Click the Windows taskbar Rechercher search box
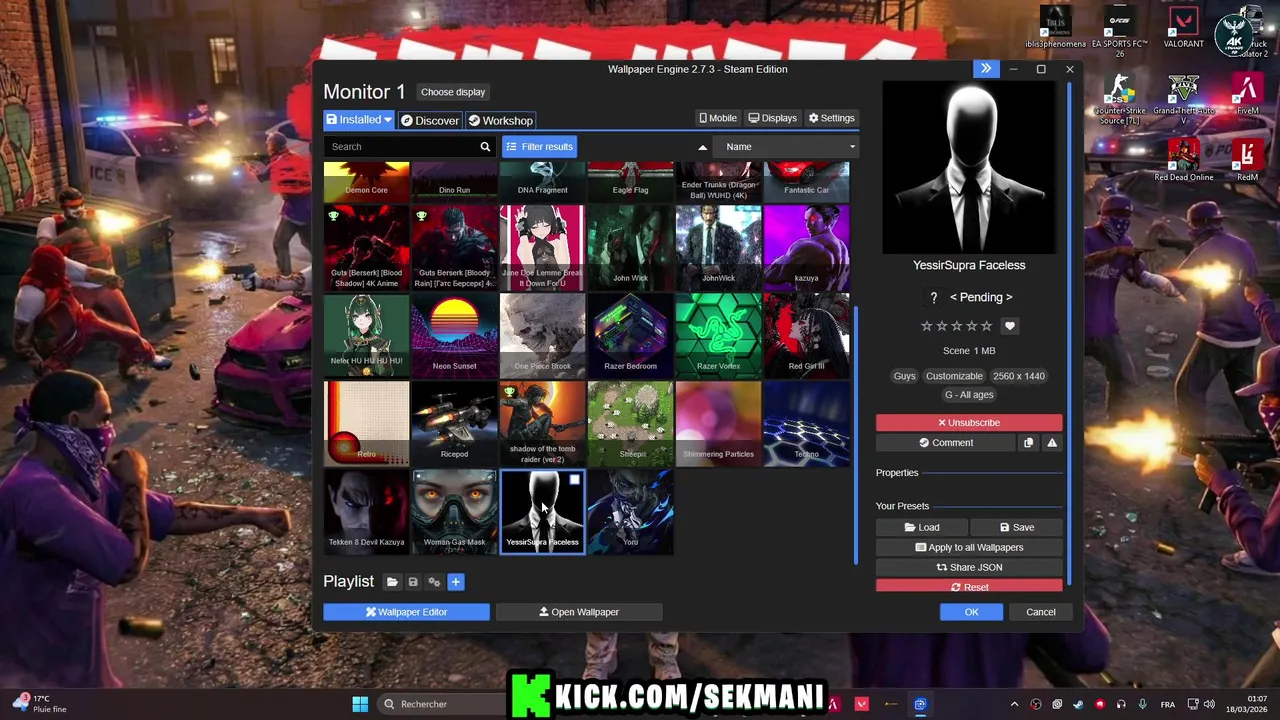The height and width of the screenshot is (720, 1280). [x=440, y=704]
